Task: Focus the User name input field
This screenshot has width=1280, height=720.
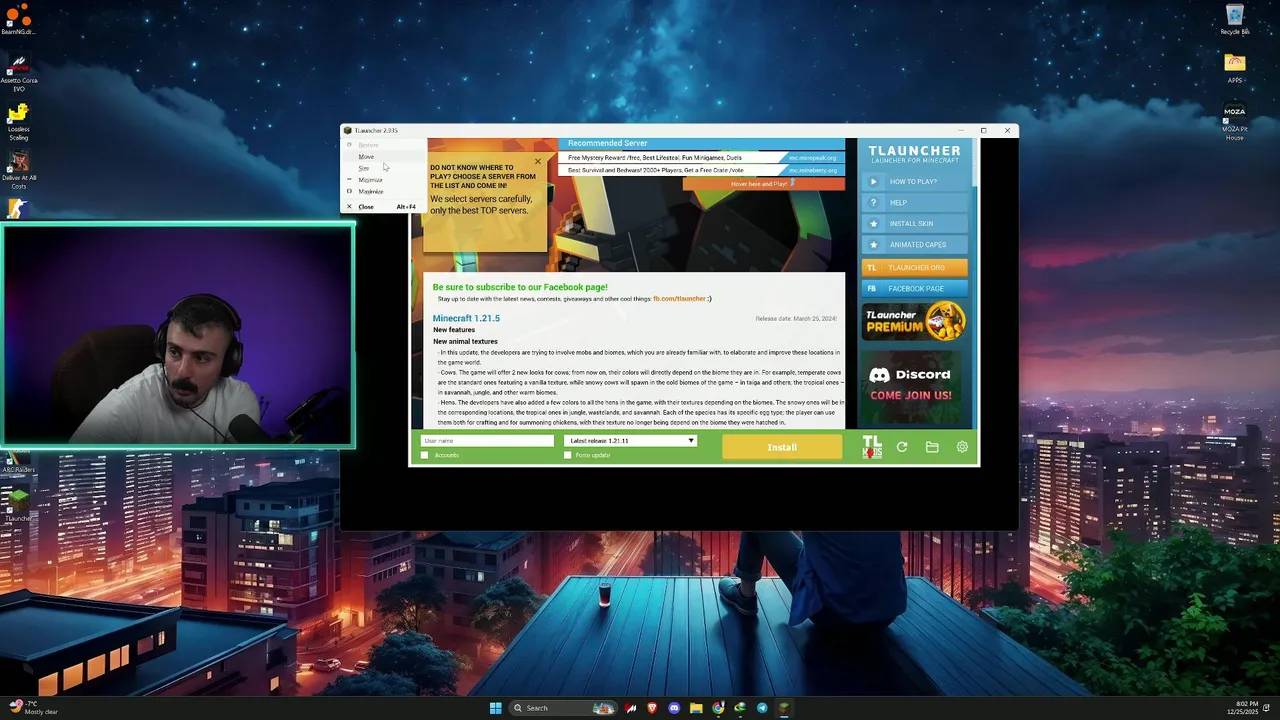Action: [x=487, y=441]
